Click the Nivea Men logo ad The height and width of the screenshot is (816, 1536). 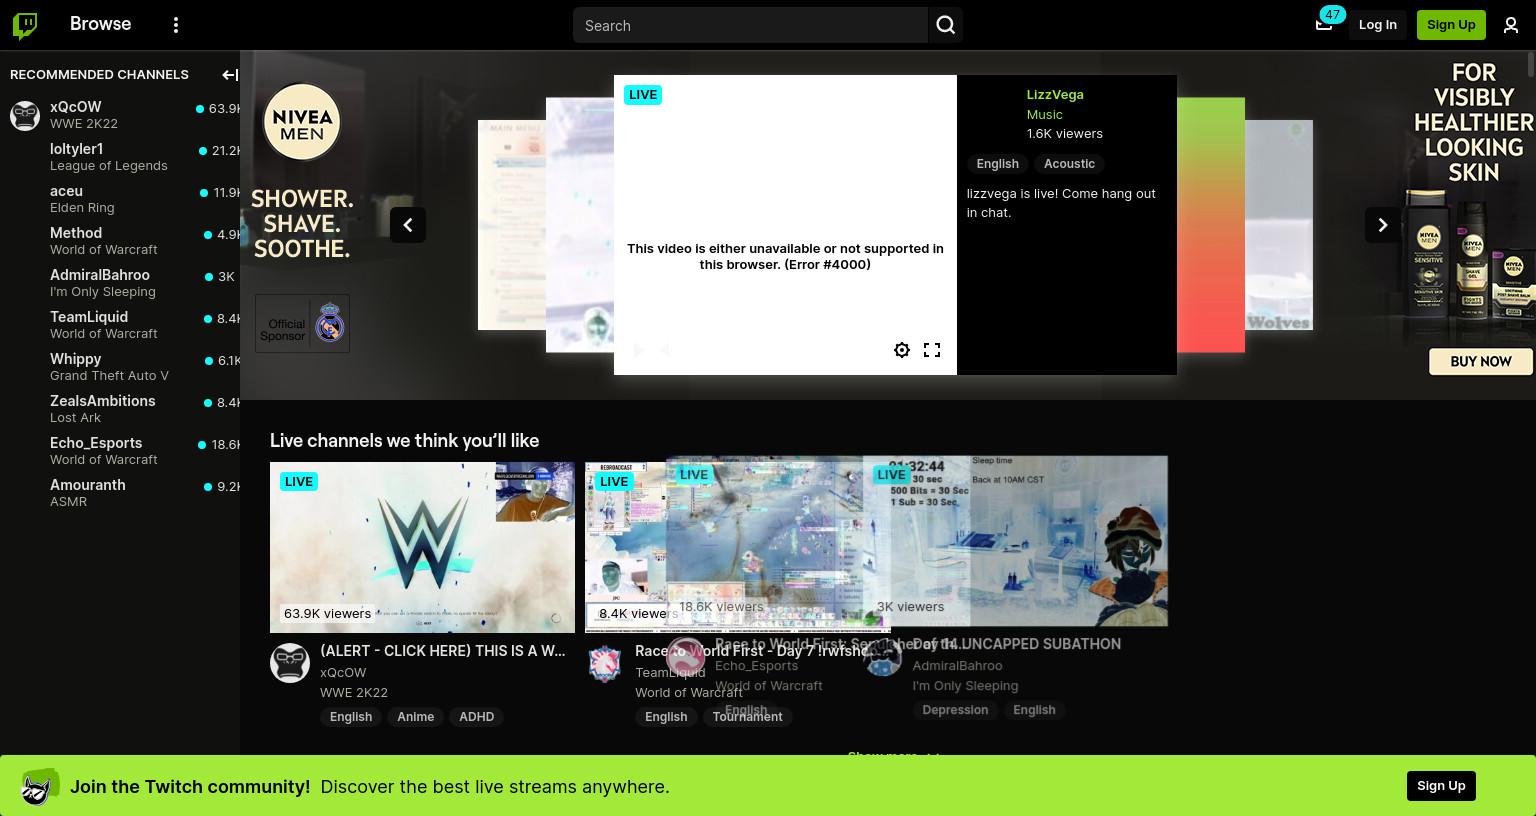pos(302,122)
